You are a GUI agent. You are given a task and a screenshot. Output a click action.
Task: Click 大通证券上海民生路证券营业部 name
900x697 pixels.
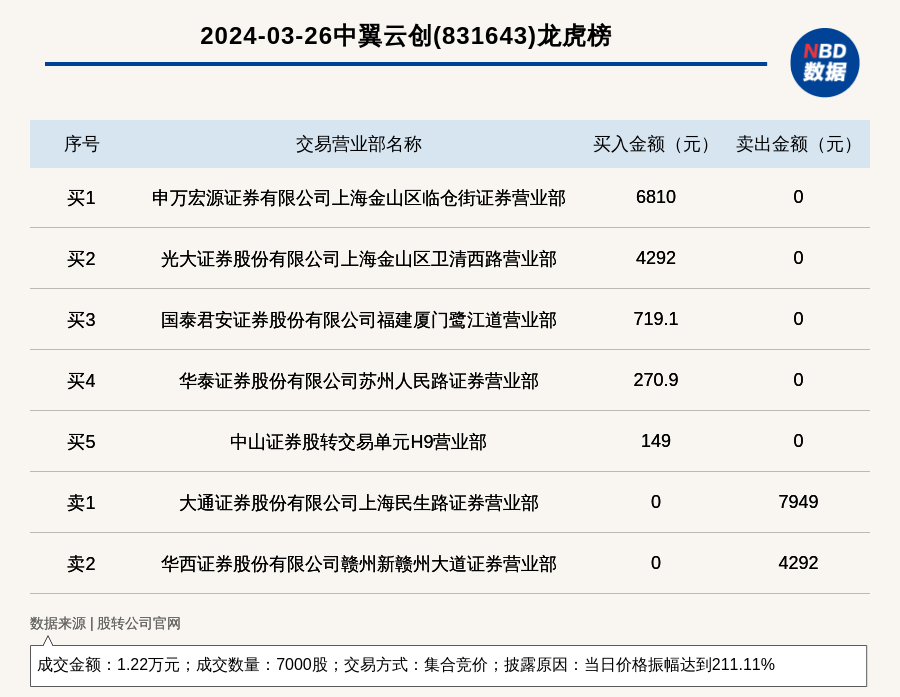click(359, 503)
